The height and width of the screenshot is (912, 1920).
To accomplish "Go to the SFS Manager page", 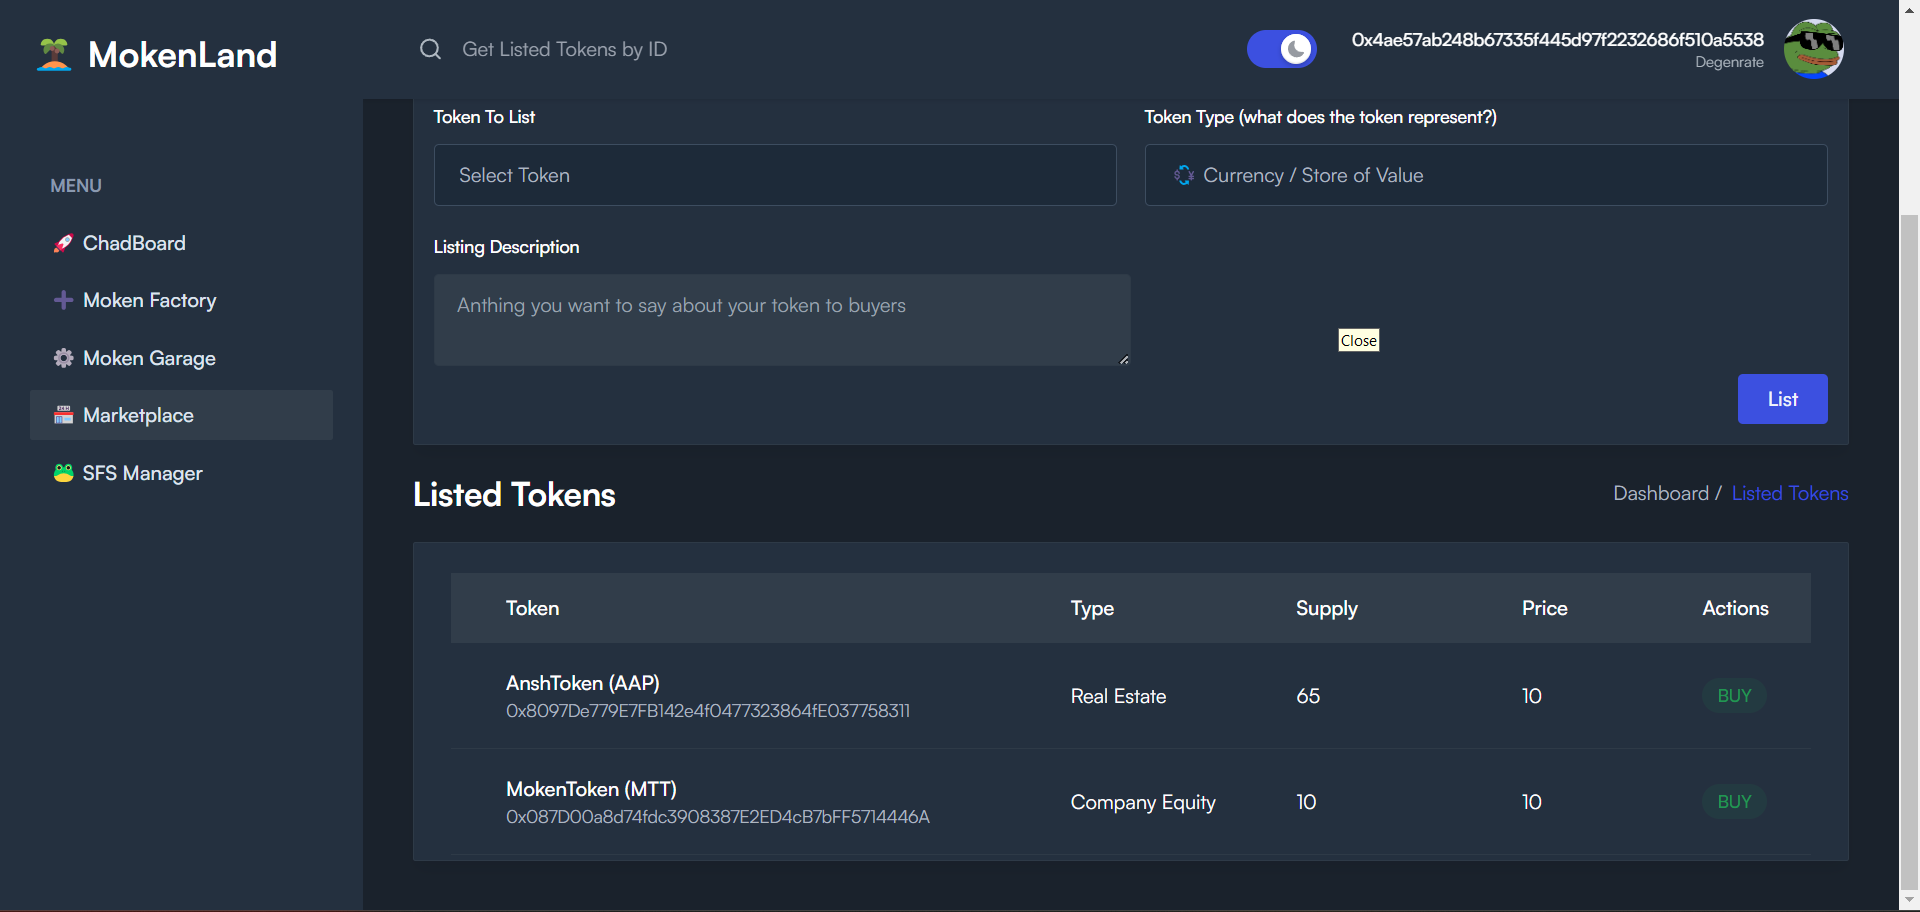I will point(142,473).
